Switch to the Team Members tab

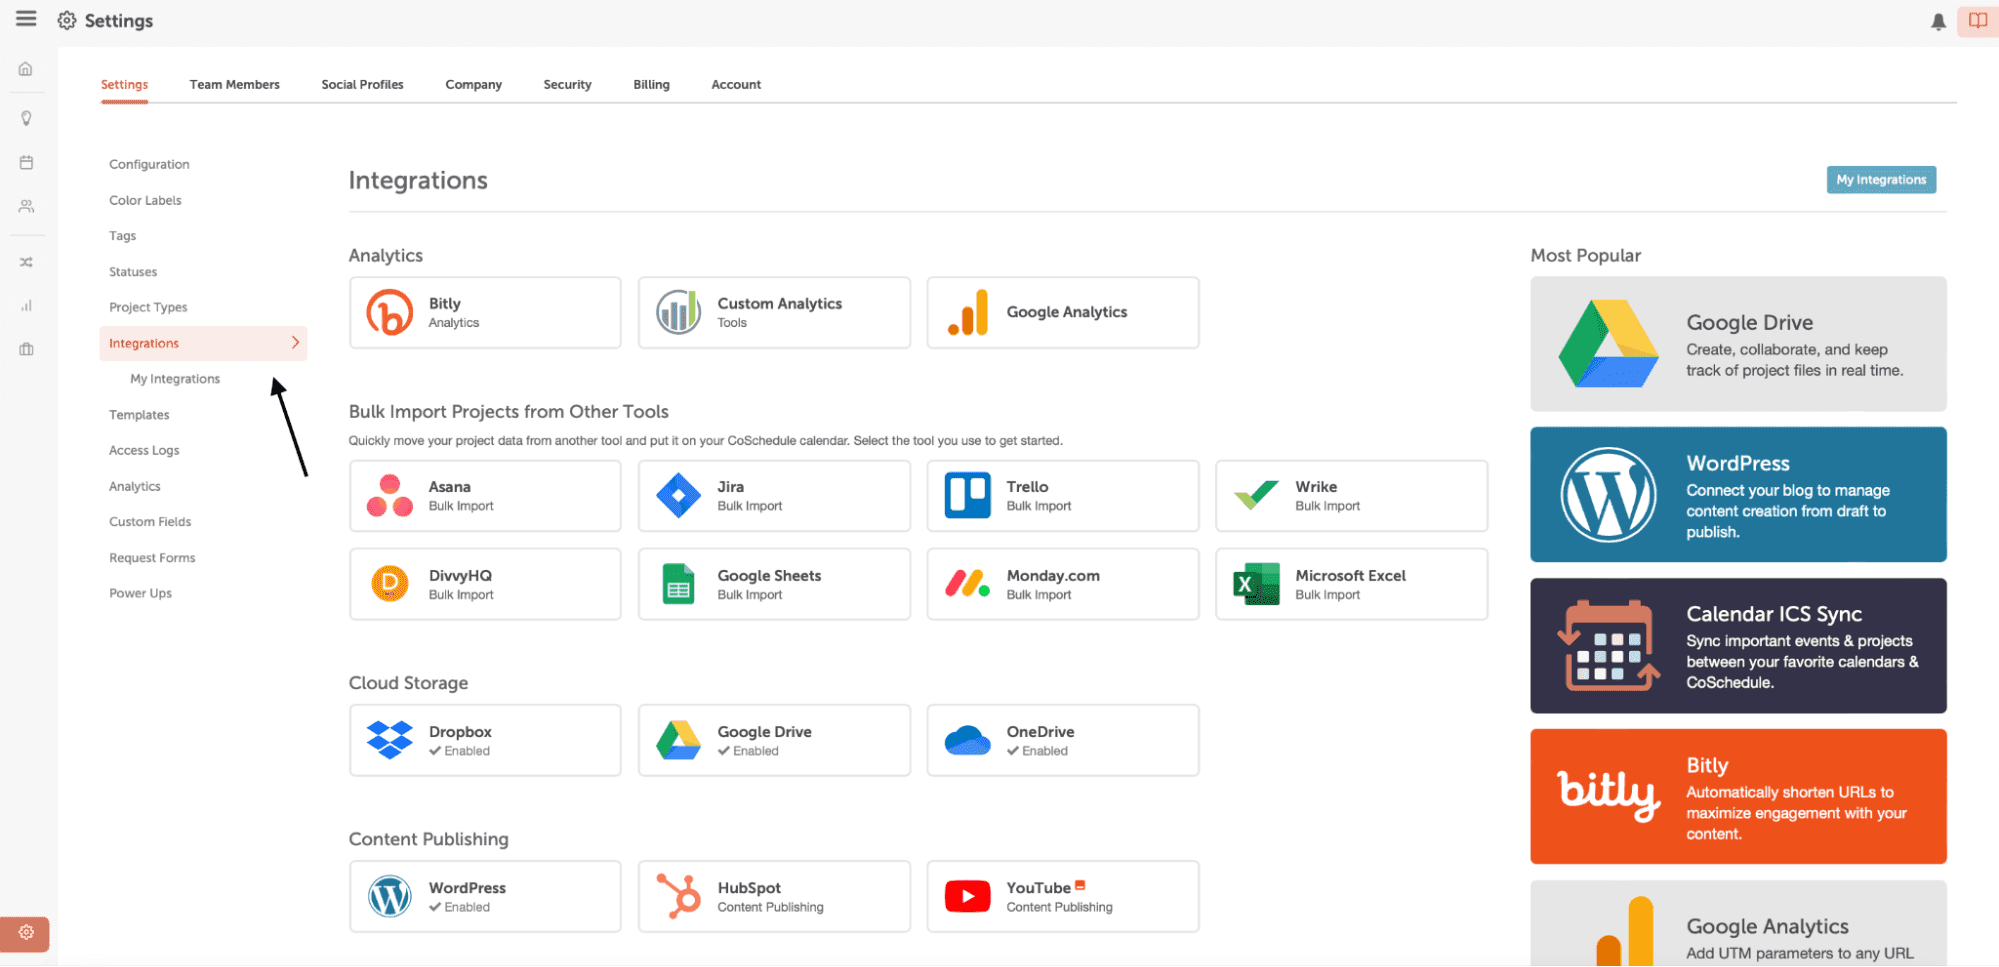[x=234, y=85]
